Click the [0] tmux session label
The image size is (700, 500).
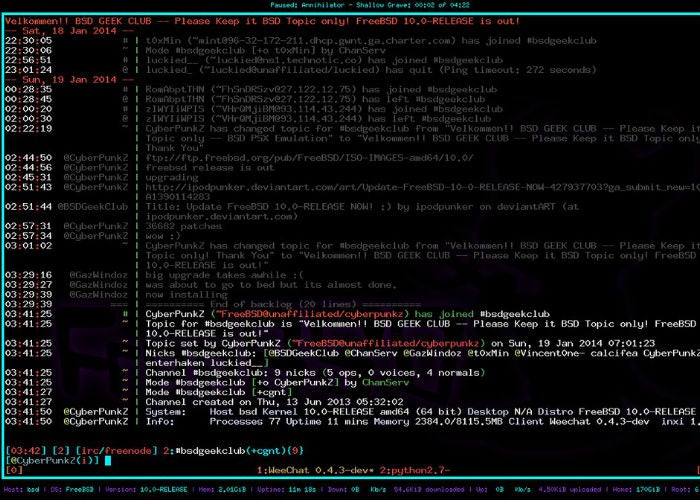14,470
